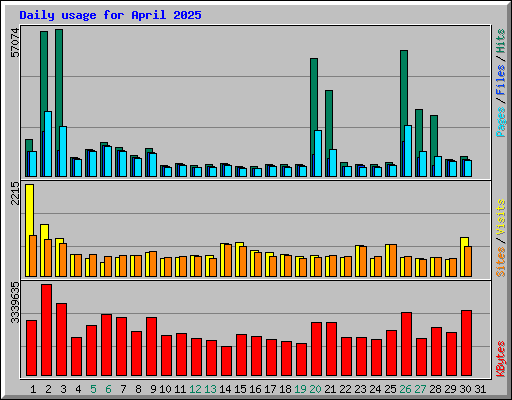
Task: Click day 2 on the date axis
Action: (48, 389)
